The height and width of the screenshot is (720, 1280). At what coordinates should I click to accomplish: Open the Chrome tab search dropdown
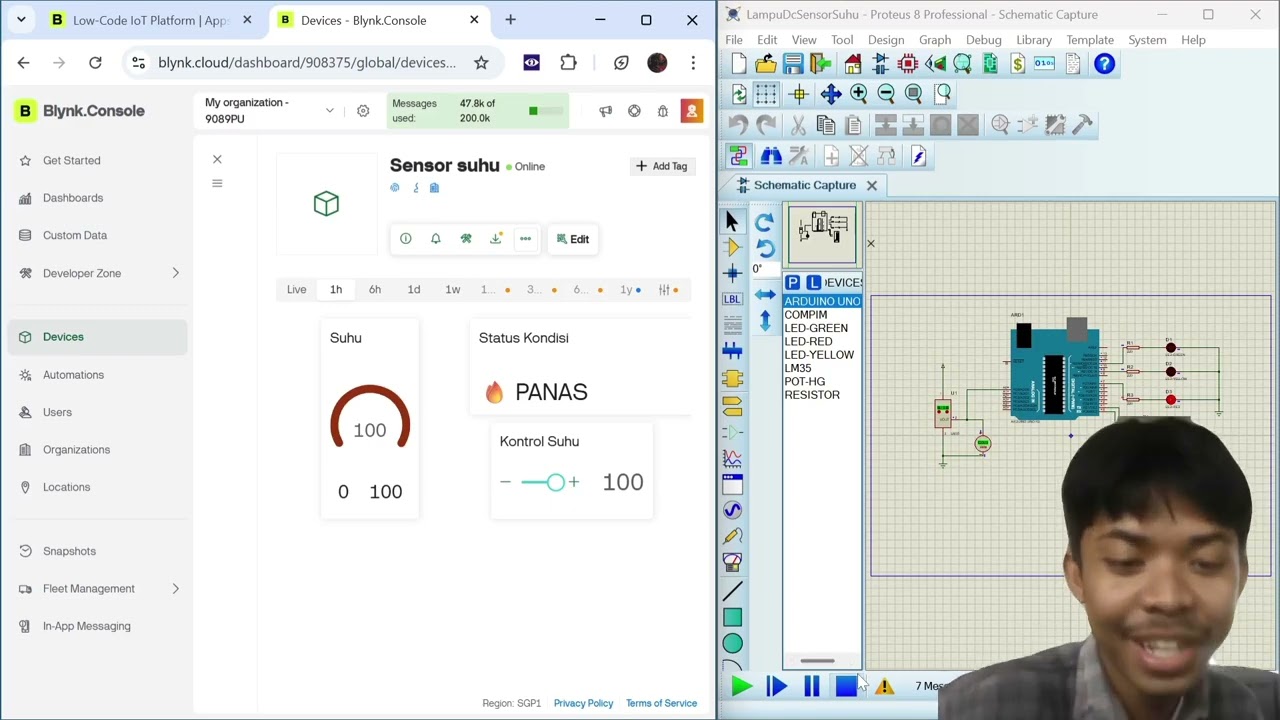[x=21, y=20]
